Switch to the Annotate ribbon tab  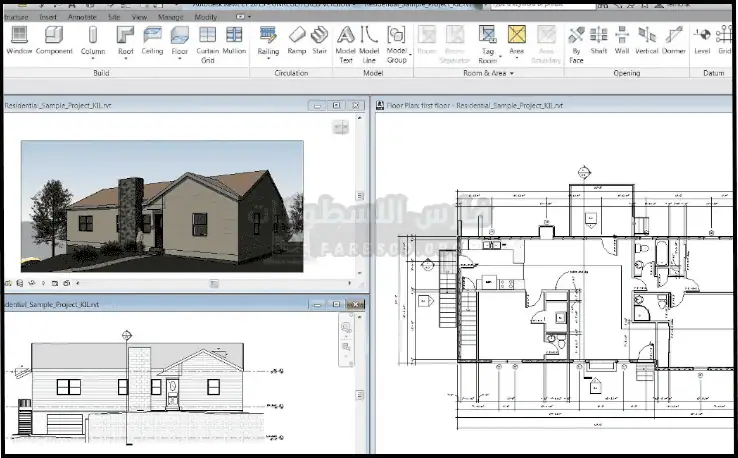tap(80, 17)
